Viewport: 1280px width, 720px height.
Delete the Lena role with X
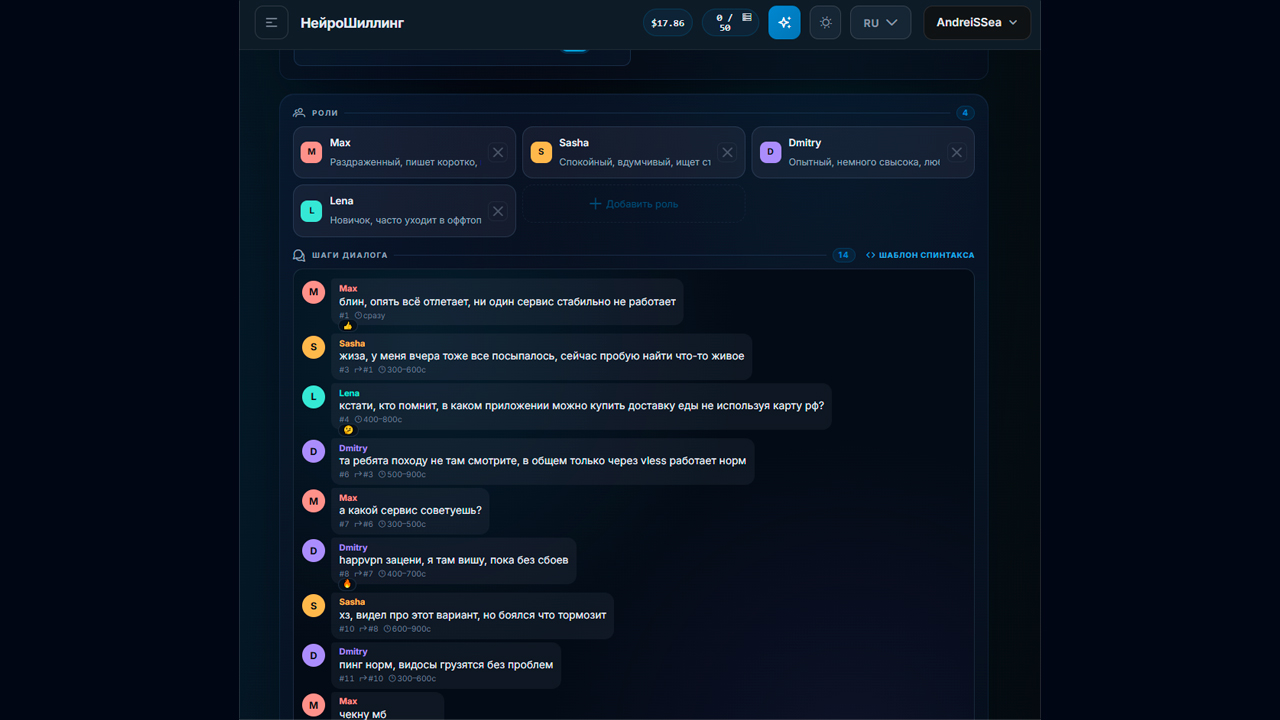[498, 211]
